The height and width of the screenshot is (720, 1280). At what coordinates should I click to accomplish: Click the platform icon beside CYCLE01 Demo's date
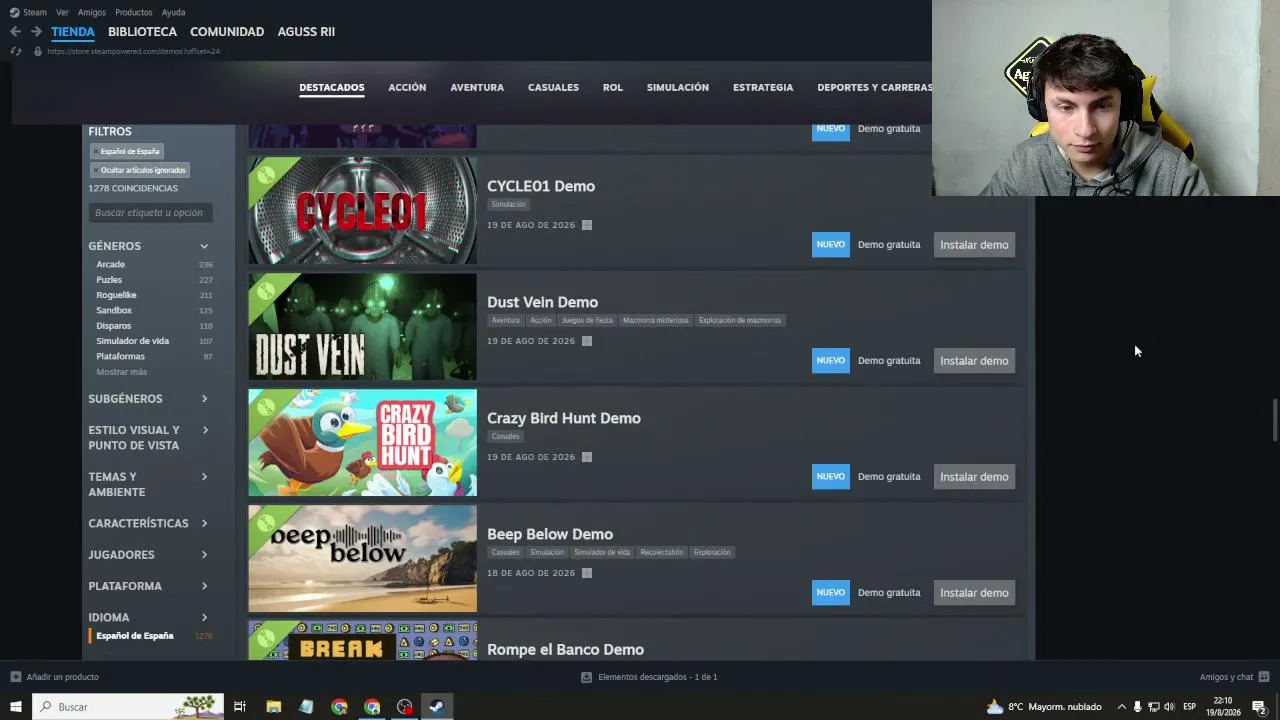(587, 225)
